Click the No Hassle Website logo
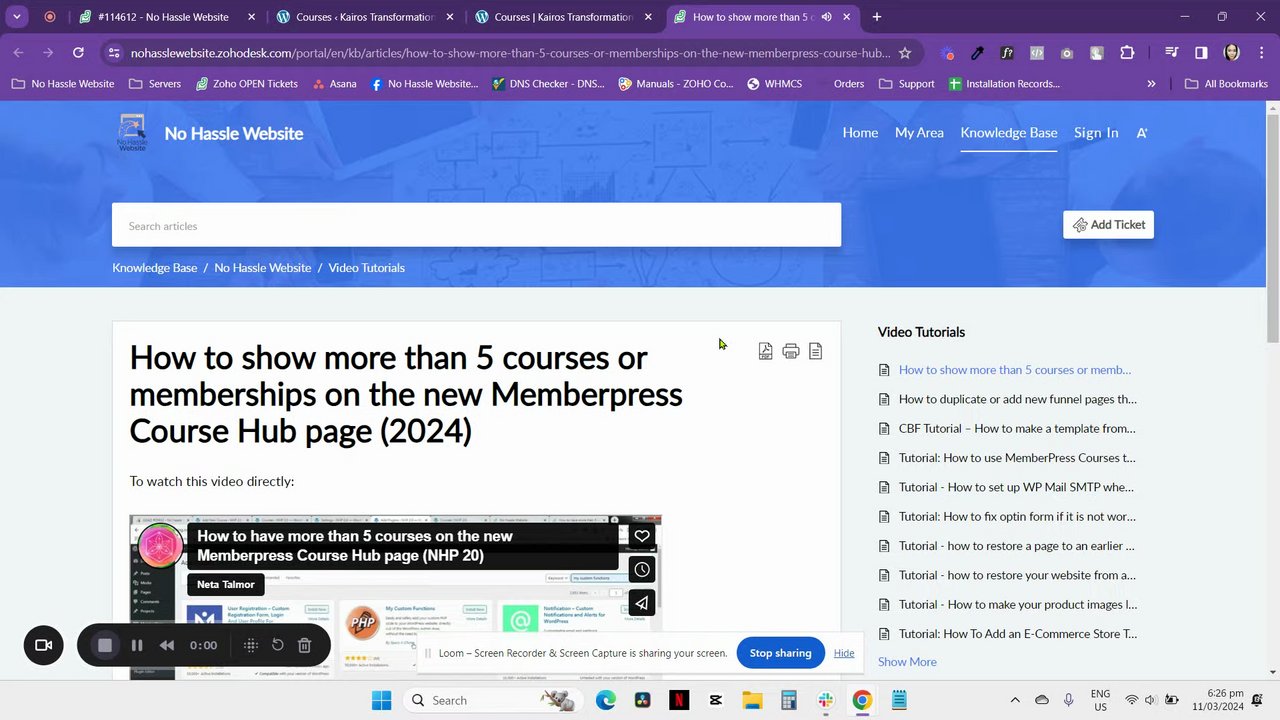This screenshot has height=720, width=1280. point(132,133)
